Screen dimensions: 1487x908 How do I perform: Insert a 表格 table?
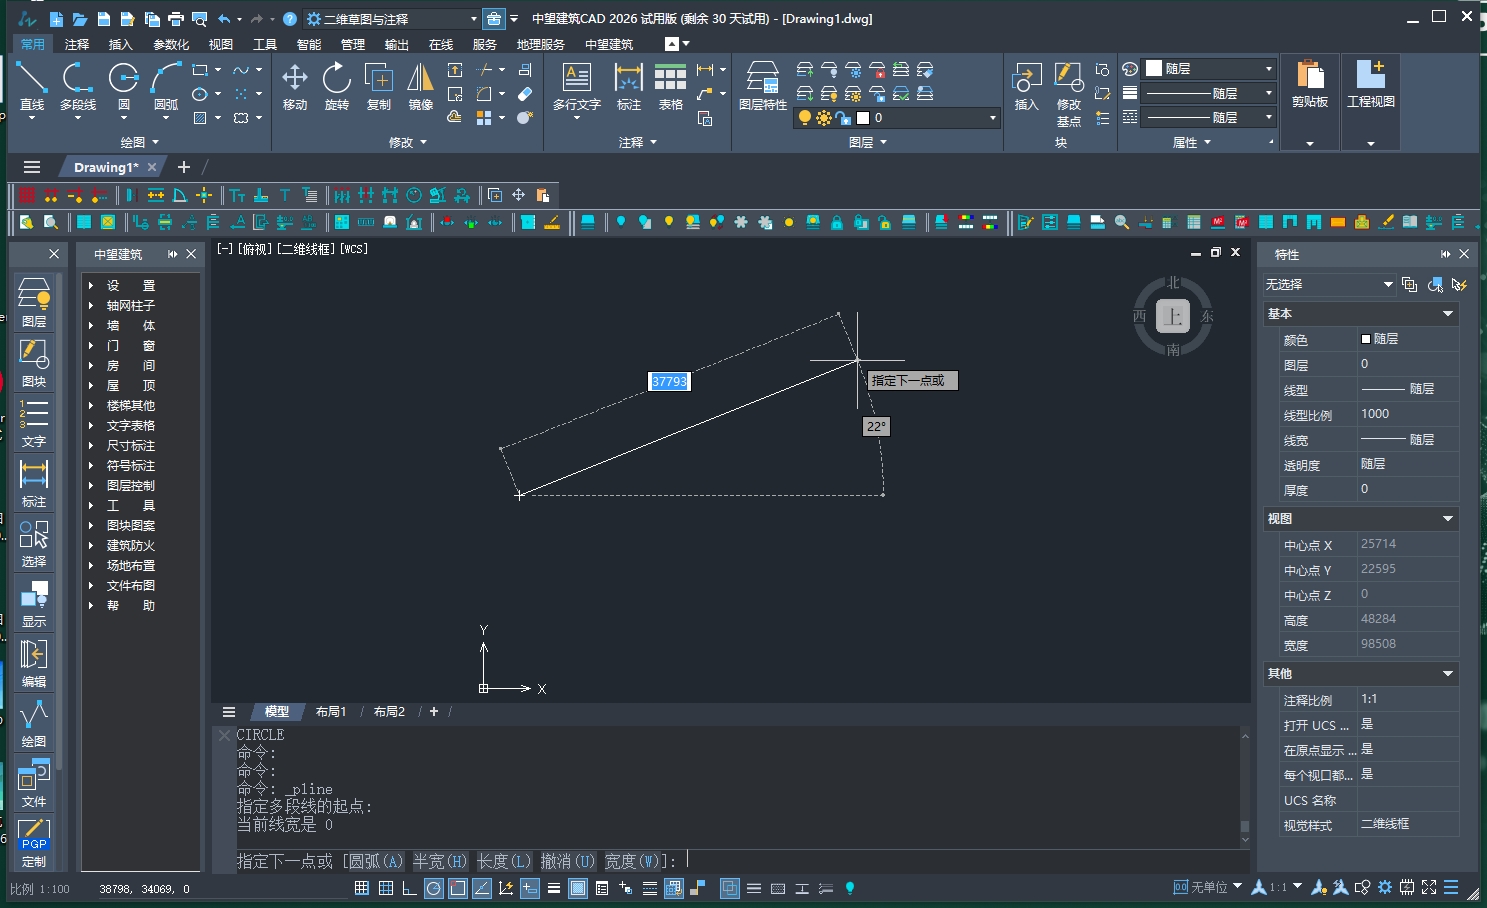point(671,86)
